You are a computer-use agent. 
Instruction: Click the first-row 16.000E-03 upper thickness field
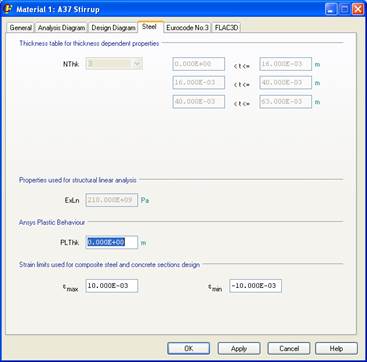coord(286,64)
